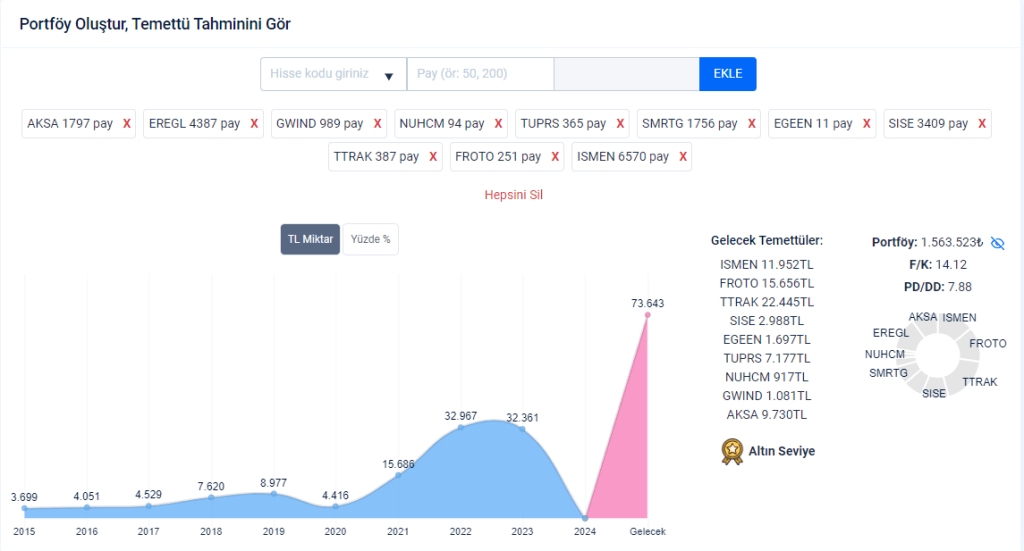
Task: Switch chart to Yüzde % view
Action: (370, 240)
